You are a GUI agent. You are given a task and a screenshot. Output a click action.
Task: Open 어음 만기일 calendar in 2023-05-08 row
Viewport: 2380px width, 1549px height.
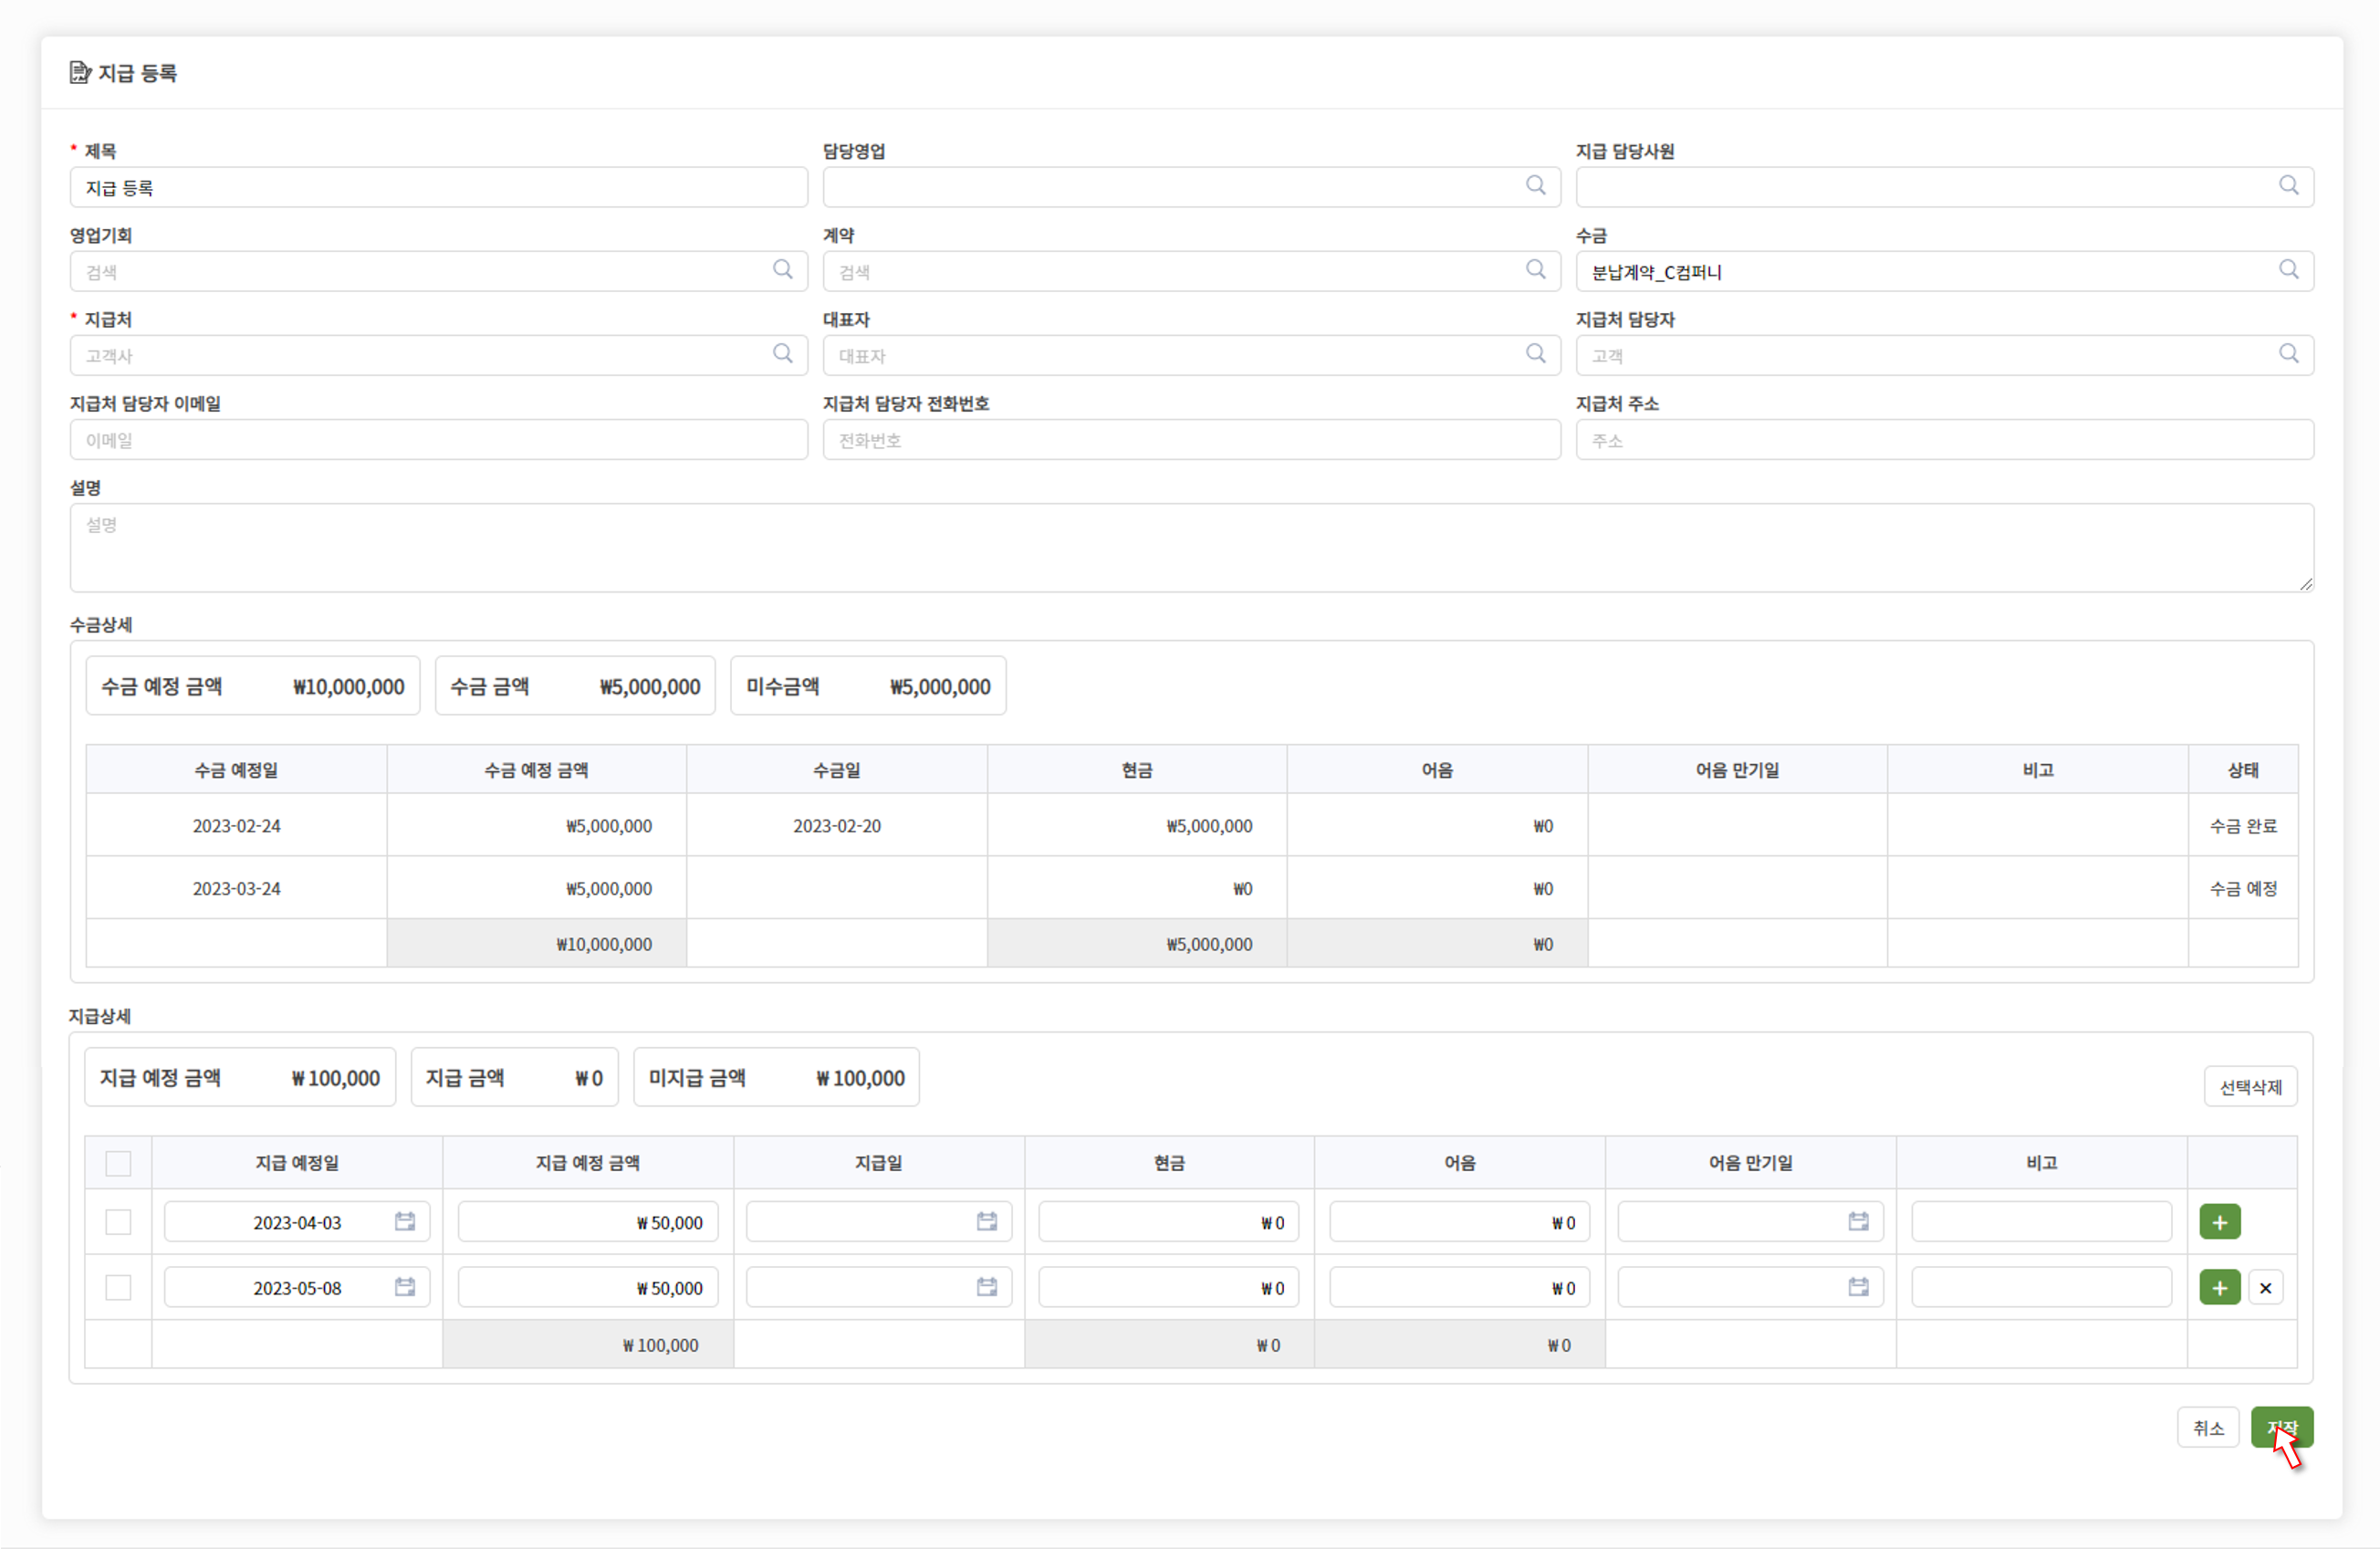pyautogui.click(x=1858, y=1287)
